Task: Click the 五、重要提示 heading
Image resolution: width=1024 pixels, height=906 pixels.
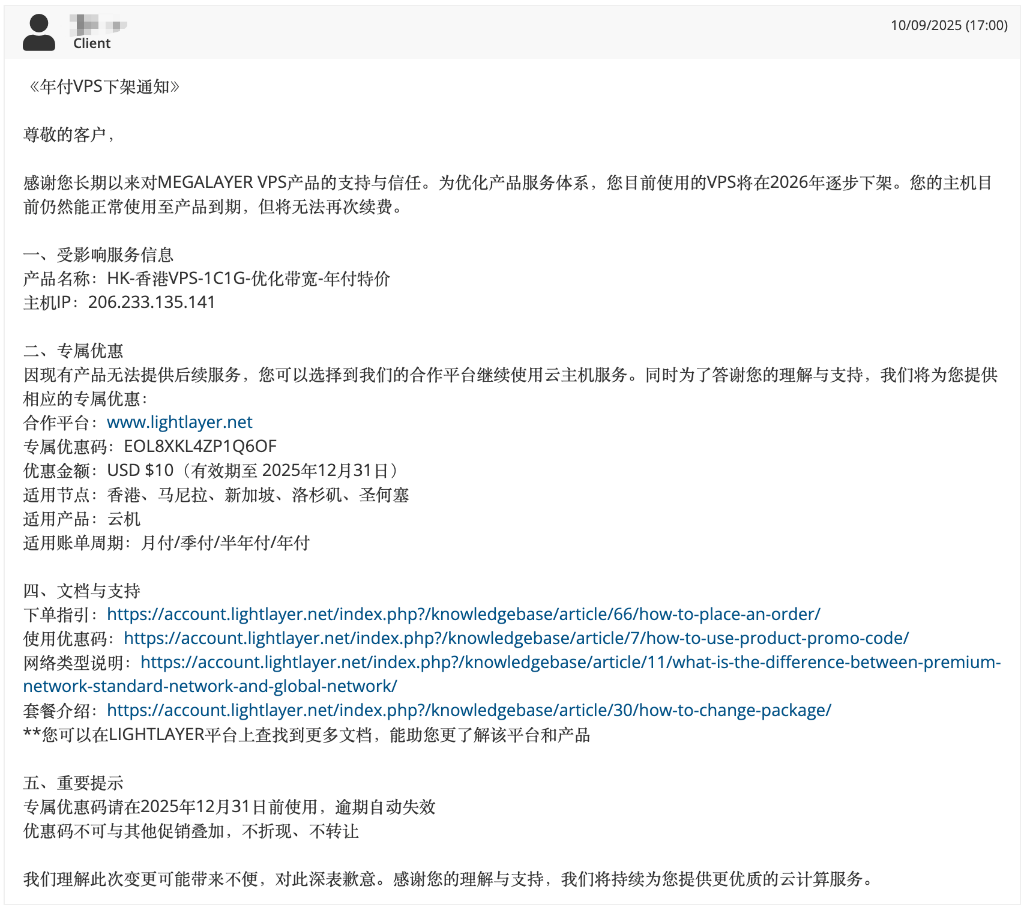Action: pyautogui.click(x=73, y=783)
